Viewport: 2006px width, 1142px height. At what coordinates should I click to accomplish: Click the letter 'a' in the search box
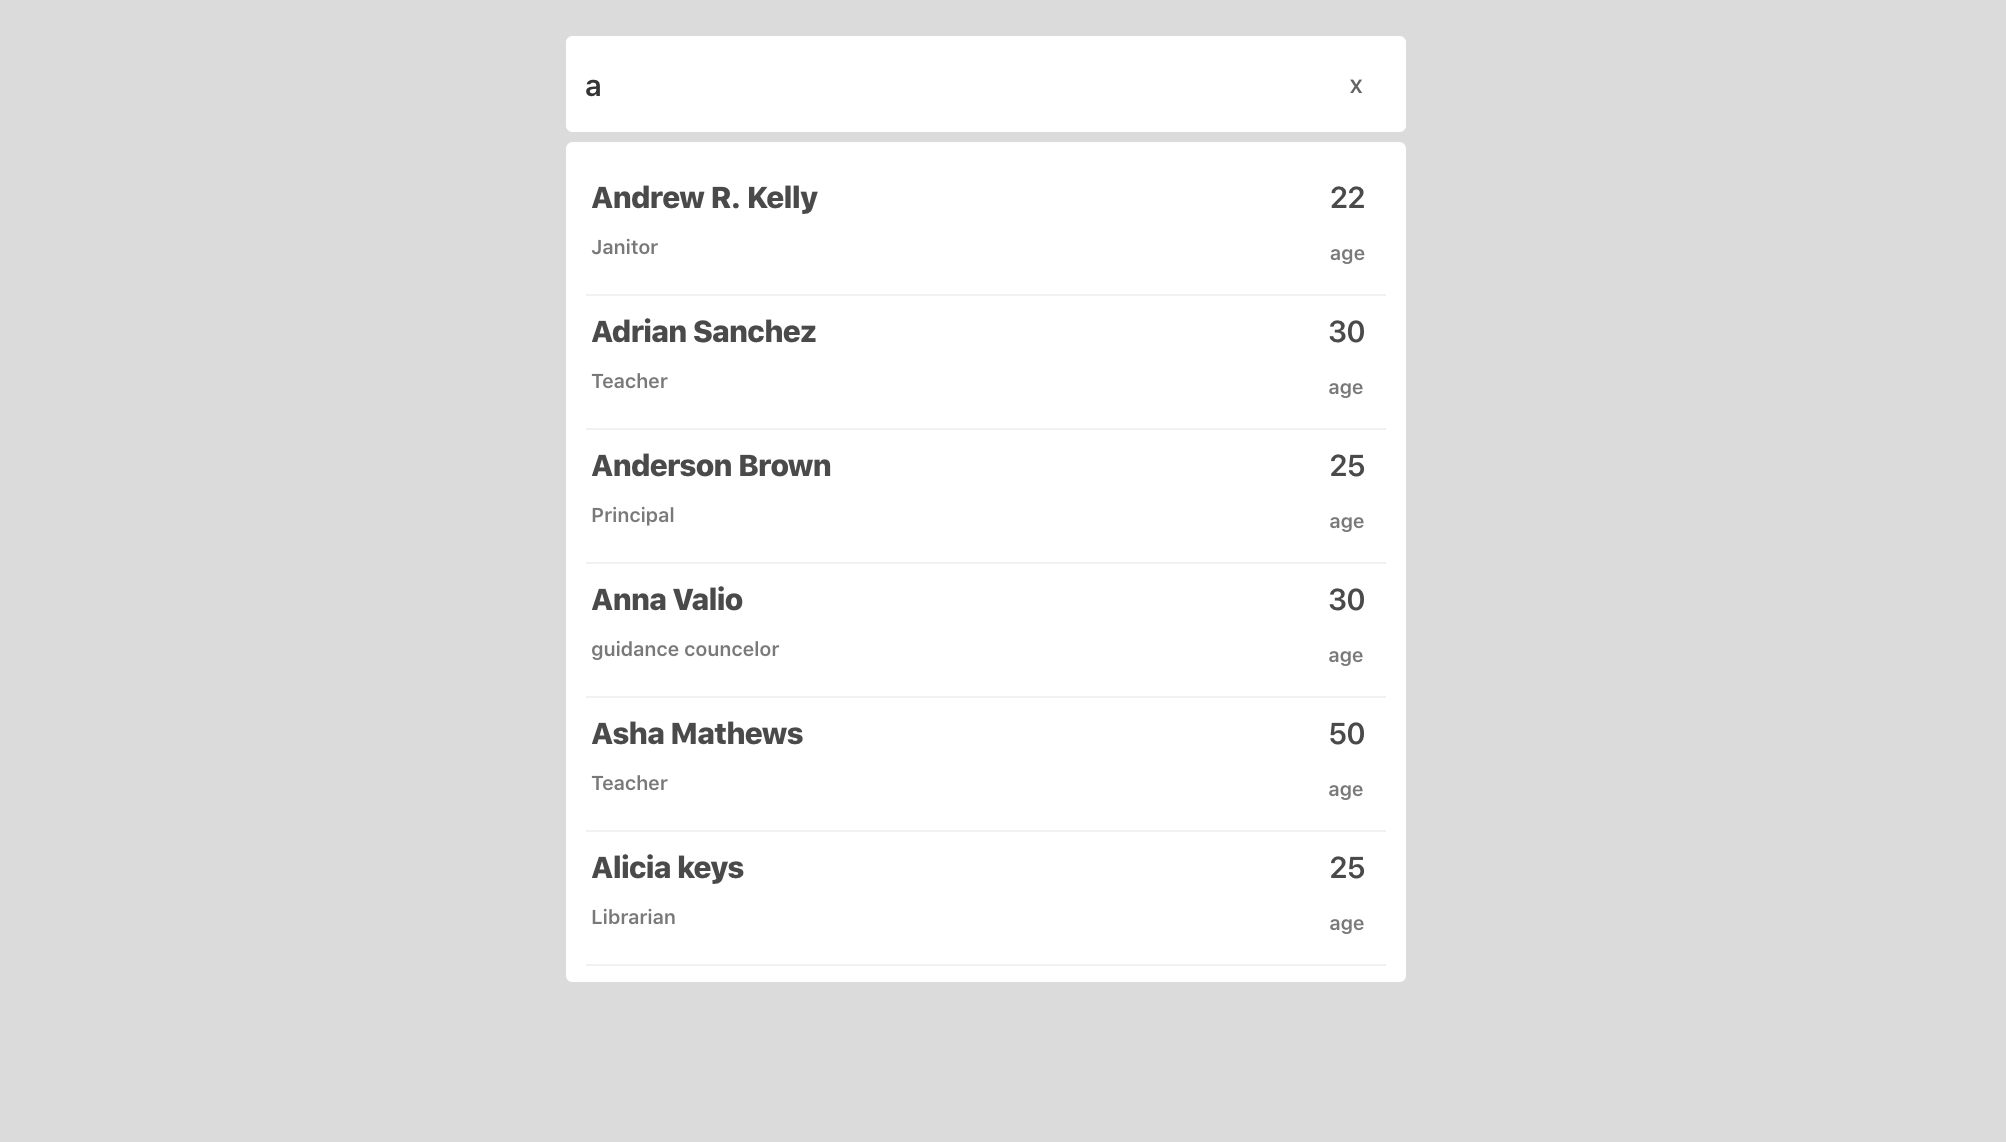pos(594,85)
